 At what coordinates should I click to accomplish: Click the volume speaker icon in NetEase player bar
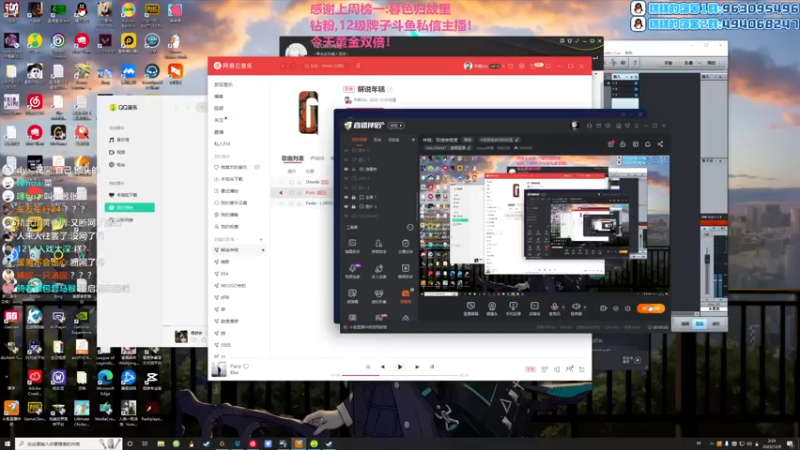(x=557, y=369)
